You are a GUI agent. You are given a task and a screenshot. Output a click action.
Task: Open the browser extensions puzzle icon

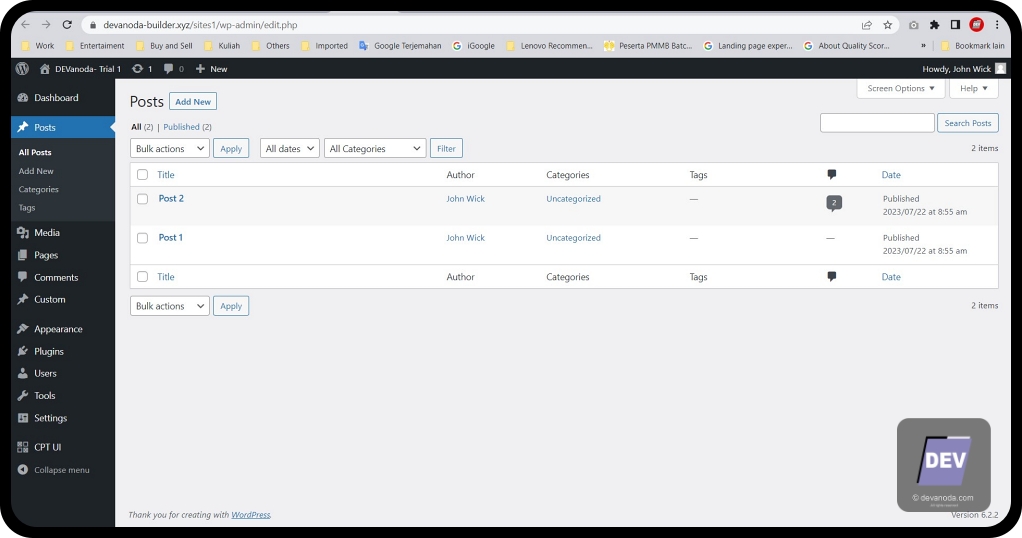[x=934, y=25]
